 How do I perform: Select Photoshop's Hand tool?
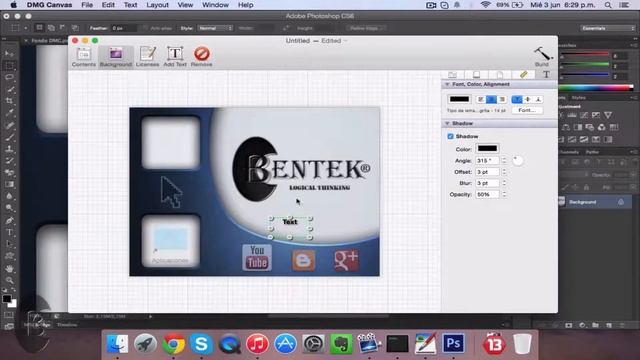coord(9,269)
